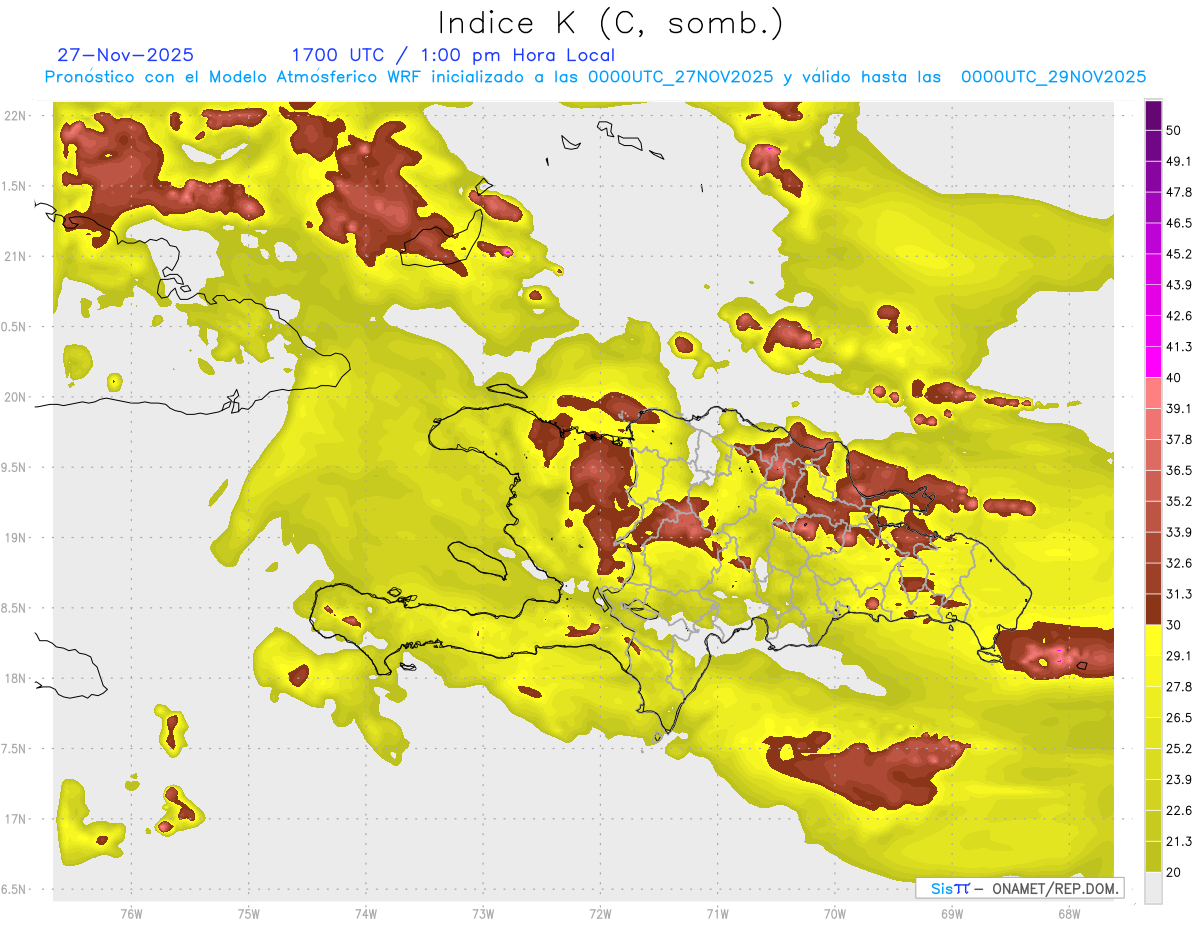The image size is (1200, 927).
Task: Click the 27-Nov-2025 date label
Action: [x=125, y=55]
